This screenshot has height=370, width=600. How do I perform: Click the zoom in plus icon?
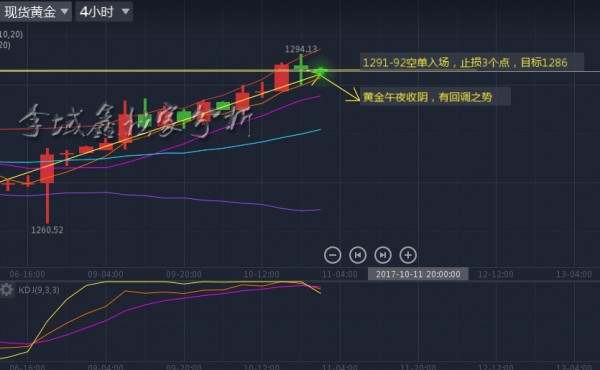[x=408, y=255]
